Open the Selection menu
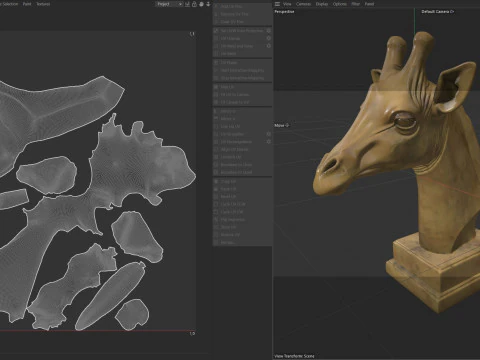This screenshot has width=480, height=360. [x=10, y=4]
